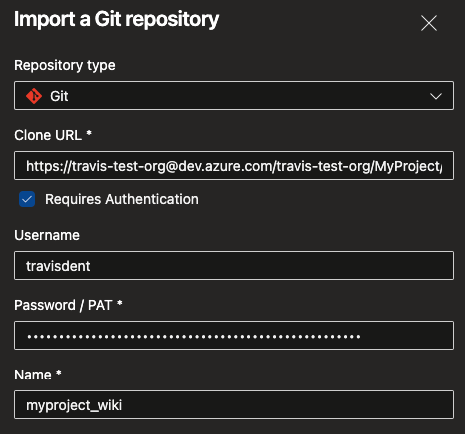
Task: Select the Name field with myproject_wiki
Action: point(234,405)
